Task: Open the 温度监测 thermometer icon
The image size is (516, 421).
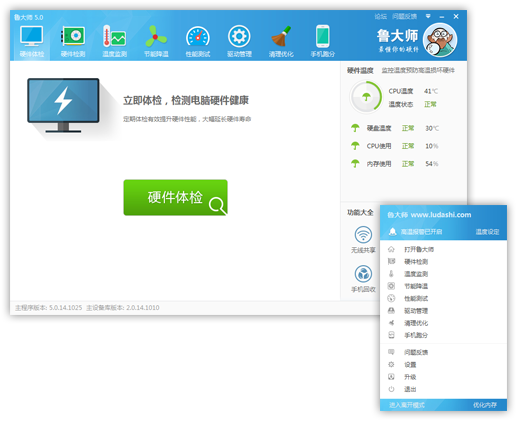Action: pyautogui.click(x=114, y=36)
